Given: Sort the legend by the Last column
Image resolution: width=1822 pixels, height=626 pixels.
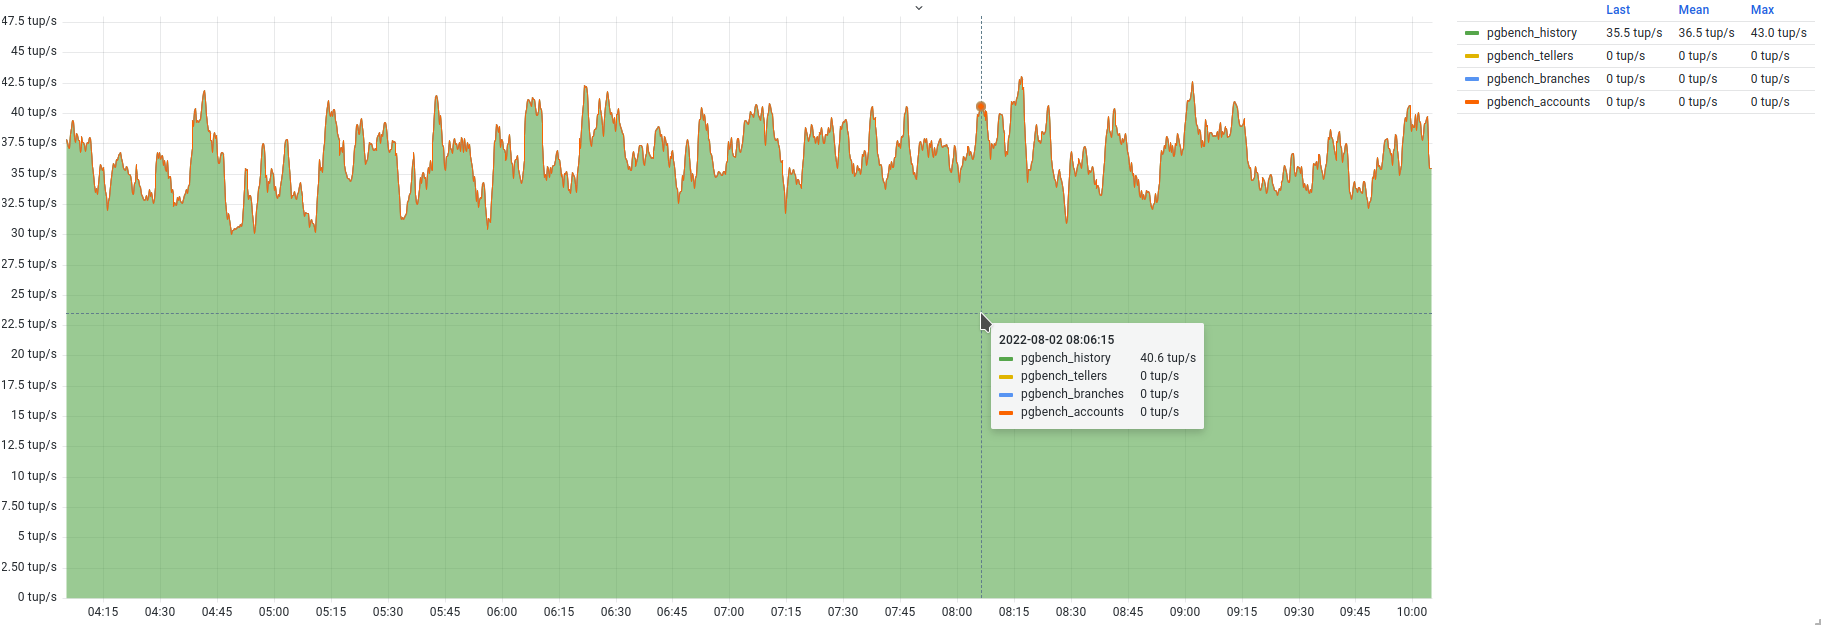Looking at the screenshot, I should (x=1618, y=10).
